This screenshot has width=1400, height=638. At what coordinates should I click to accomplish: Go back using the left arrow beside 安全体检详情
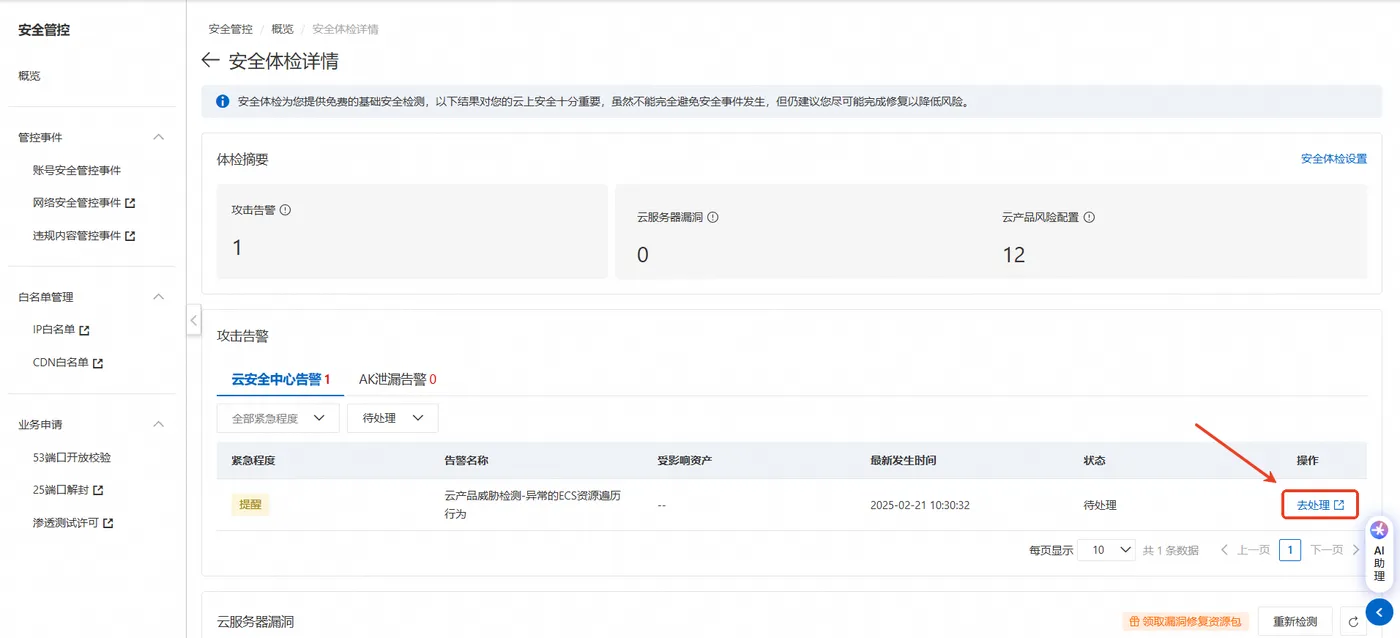[x=210, y=61]
